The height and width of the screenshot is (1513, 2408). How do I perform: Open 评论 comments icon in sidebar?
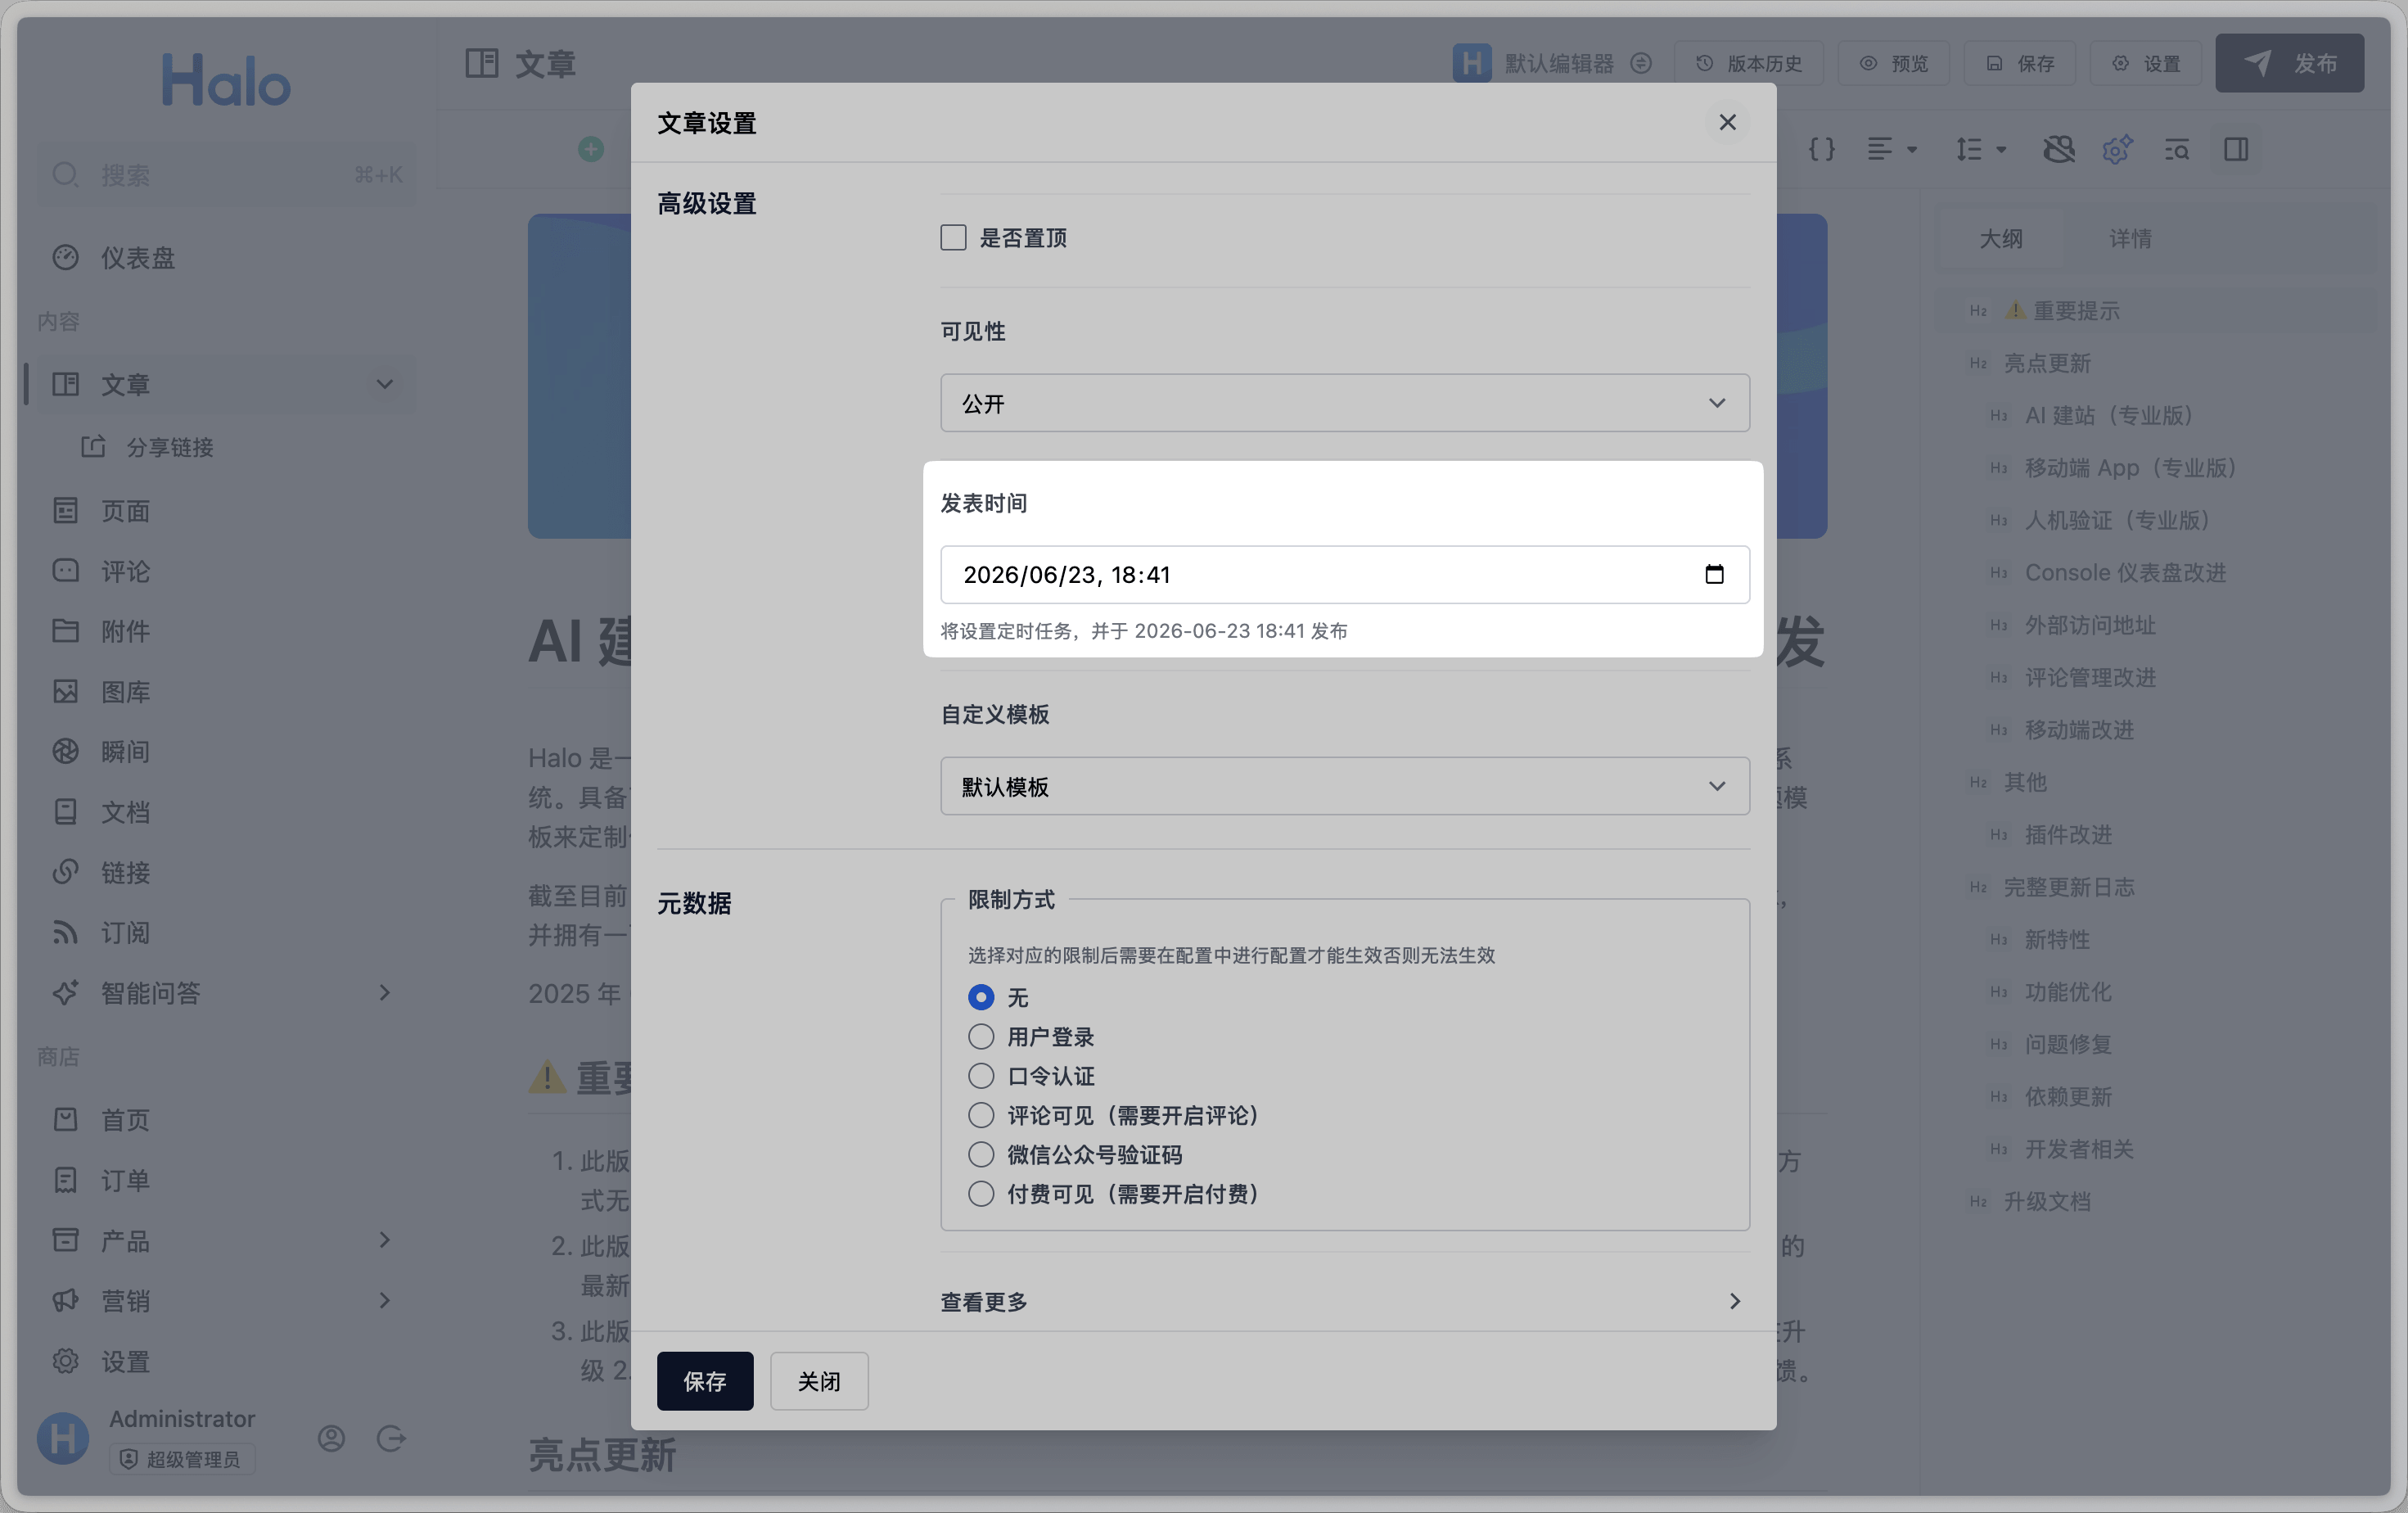click(x=65, y=571)
